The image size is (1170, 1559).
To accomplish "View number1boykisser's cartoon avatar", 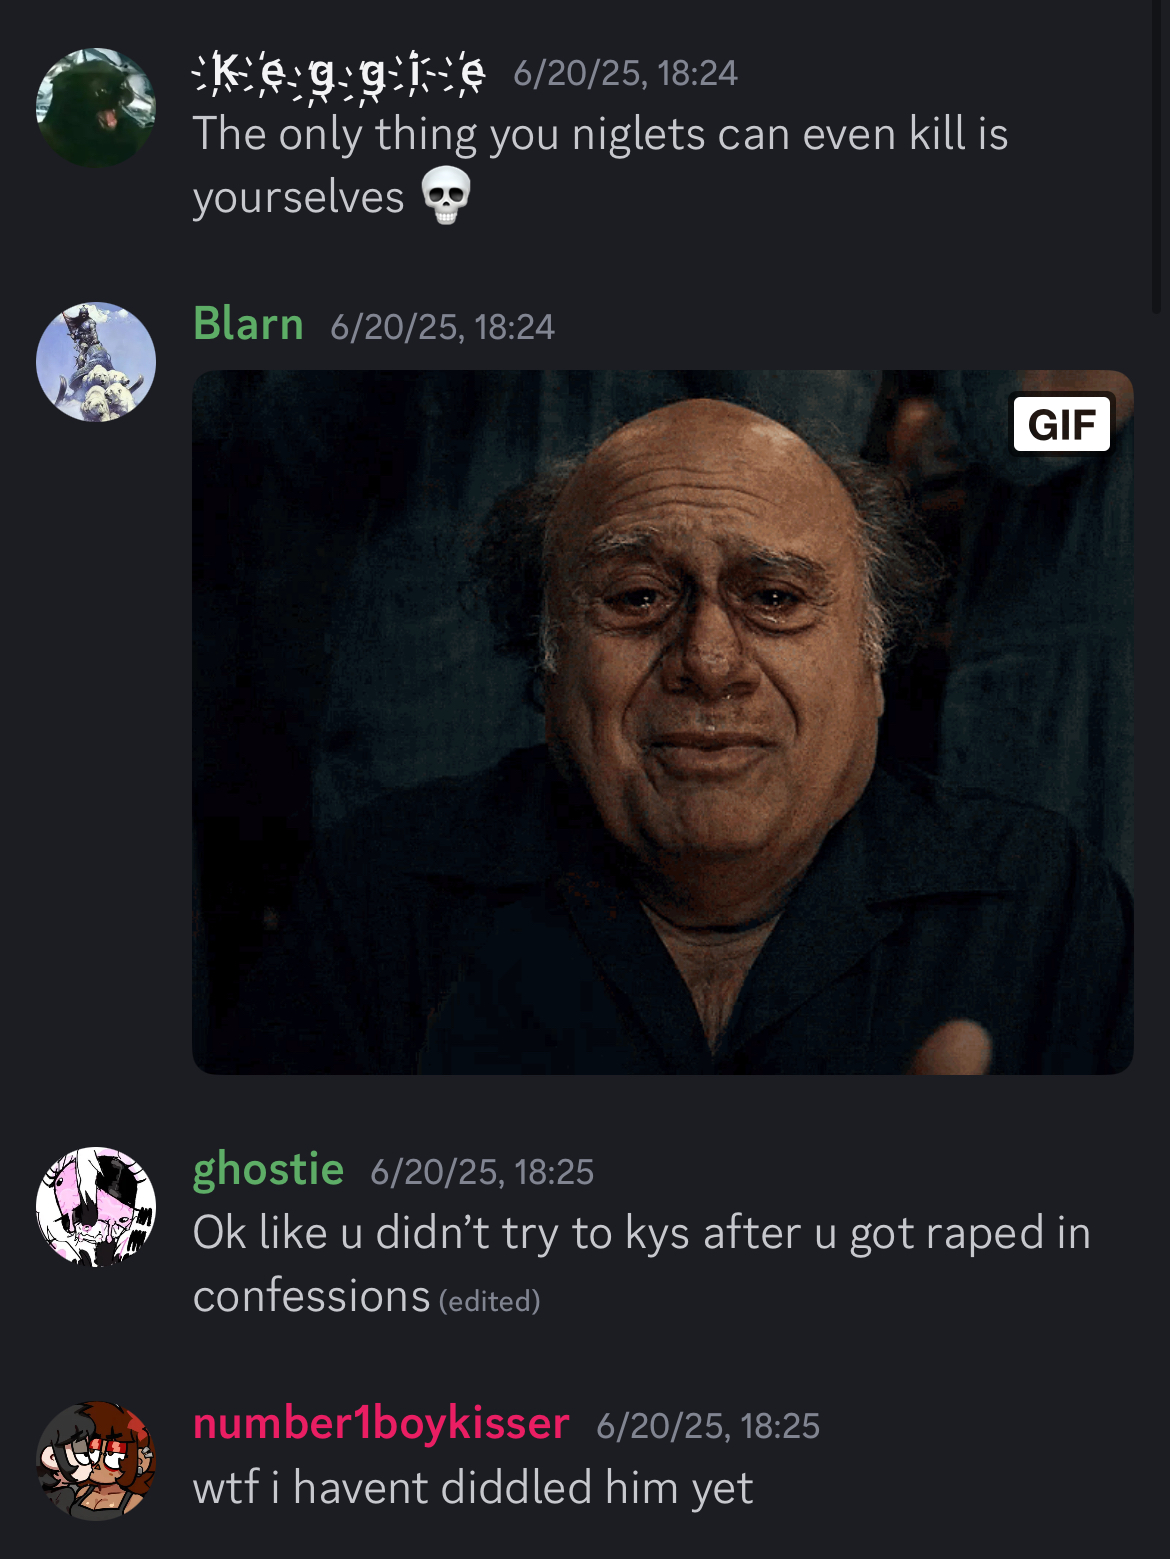I will pyautogui.click(x=96, y=1461).
